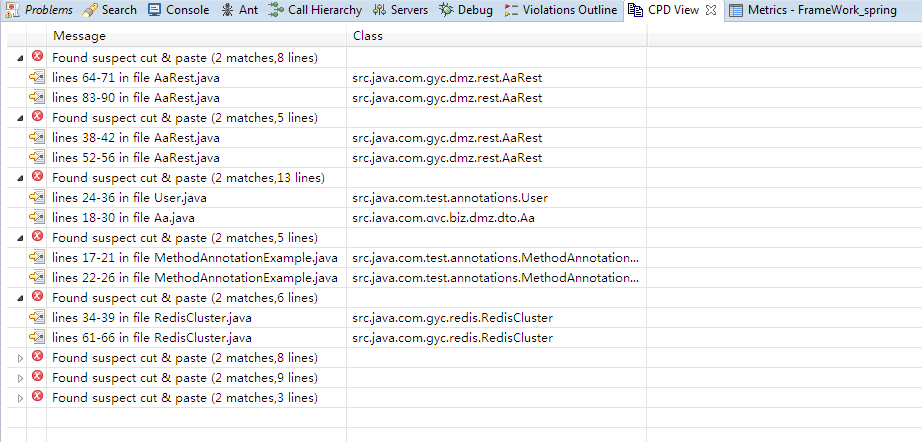922x442 pixels.
Task: Collapse the 6 lines RedisCluster duplicate group
Action: [21, 298]
